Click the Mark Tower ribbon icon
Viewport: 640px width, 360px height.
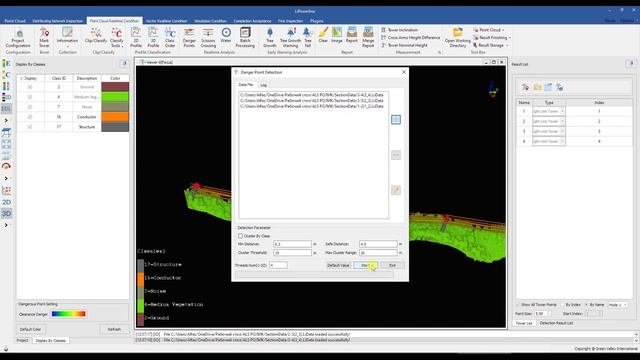(44, 38)
